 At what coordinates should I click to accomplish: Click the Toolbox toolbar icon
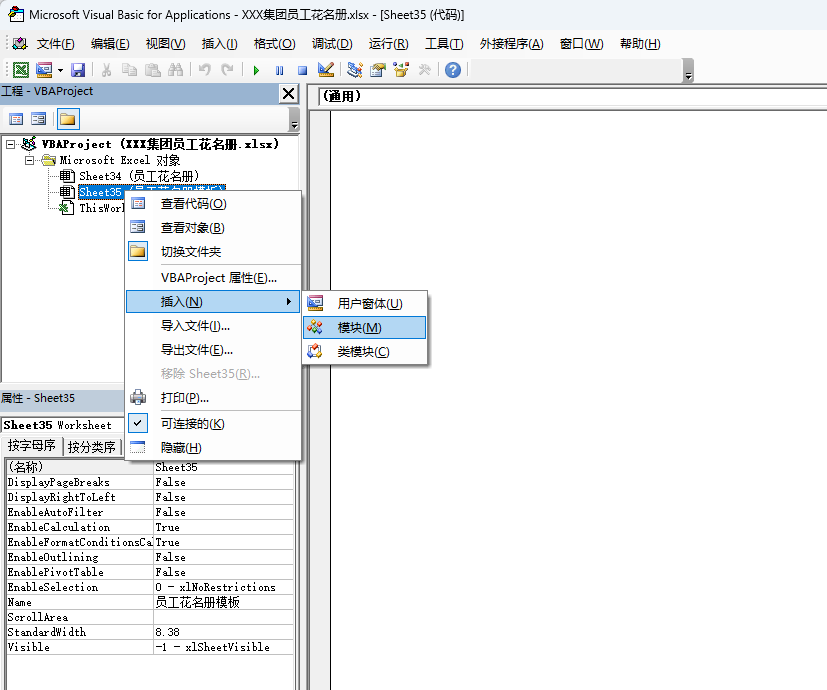click(x=424, y=70)
